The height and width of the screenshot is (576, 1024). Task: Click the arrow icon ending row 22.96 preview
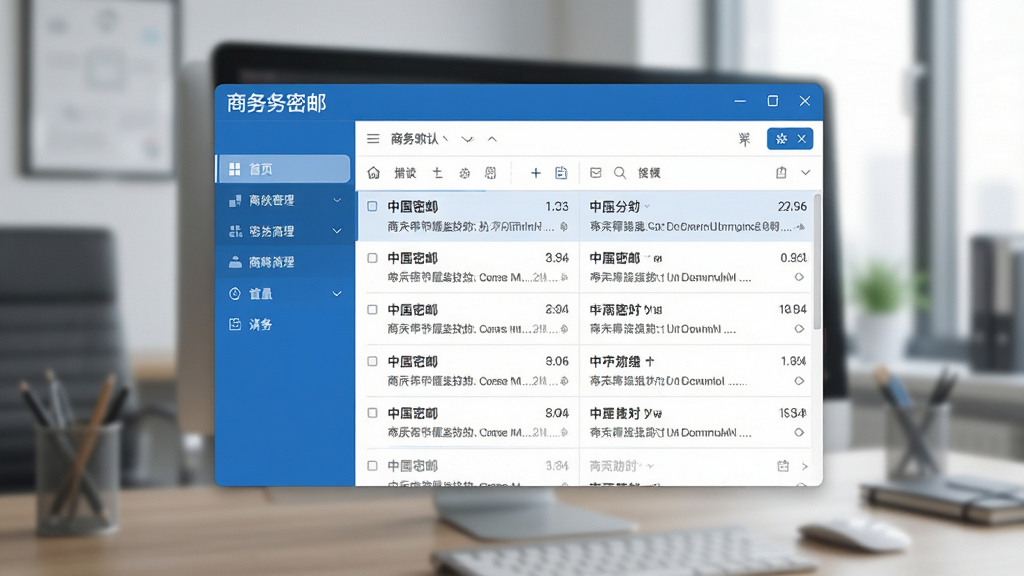801,227
